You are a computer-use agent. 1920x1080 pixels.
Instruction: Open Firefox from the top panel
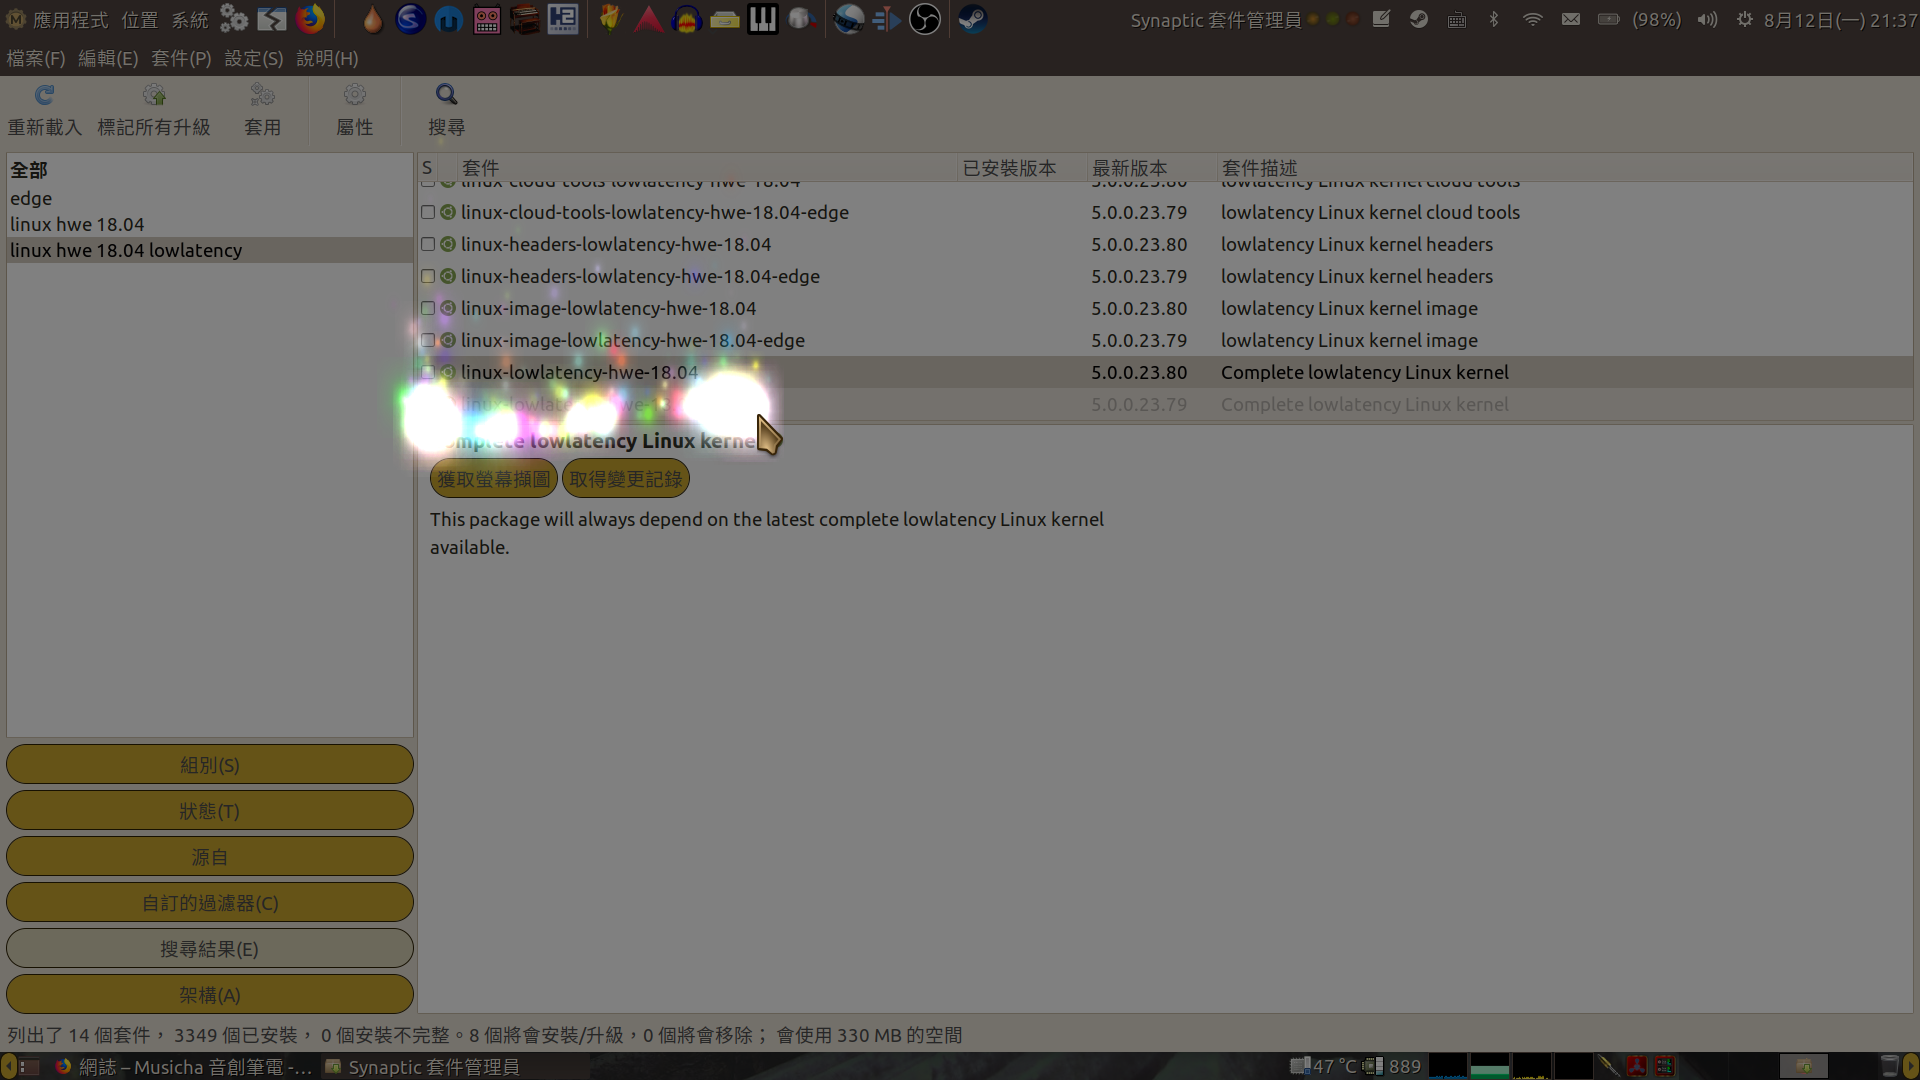coord(311,19)
